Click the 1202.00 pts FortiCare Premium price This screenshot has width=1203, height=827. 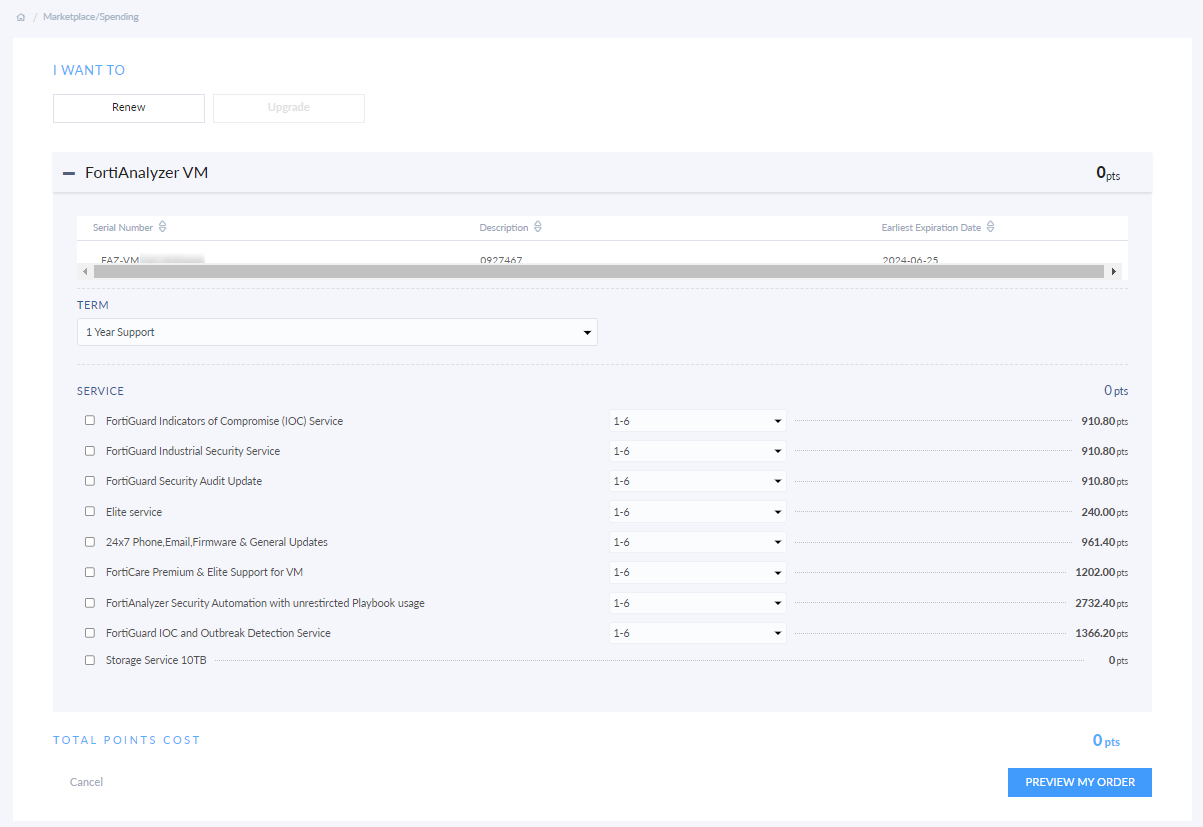pos(1101,572)
